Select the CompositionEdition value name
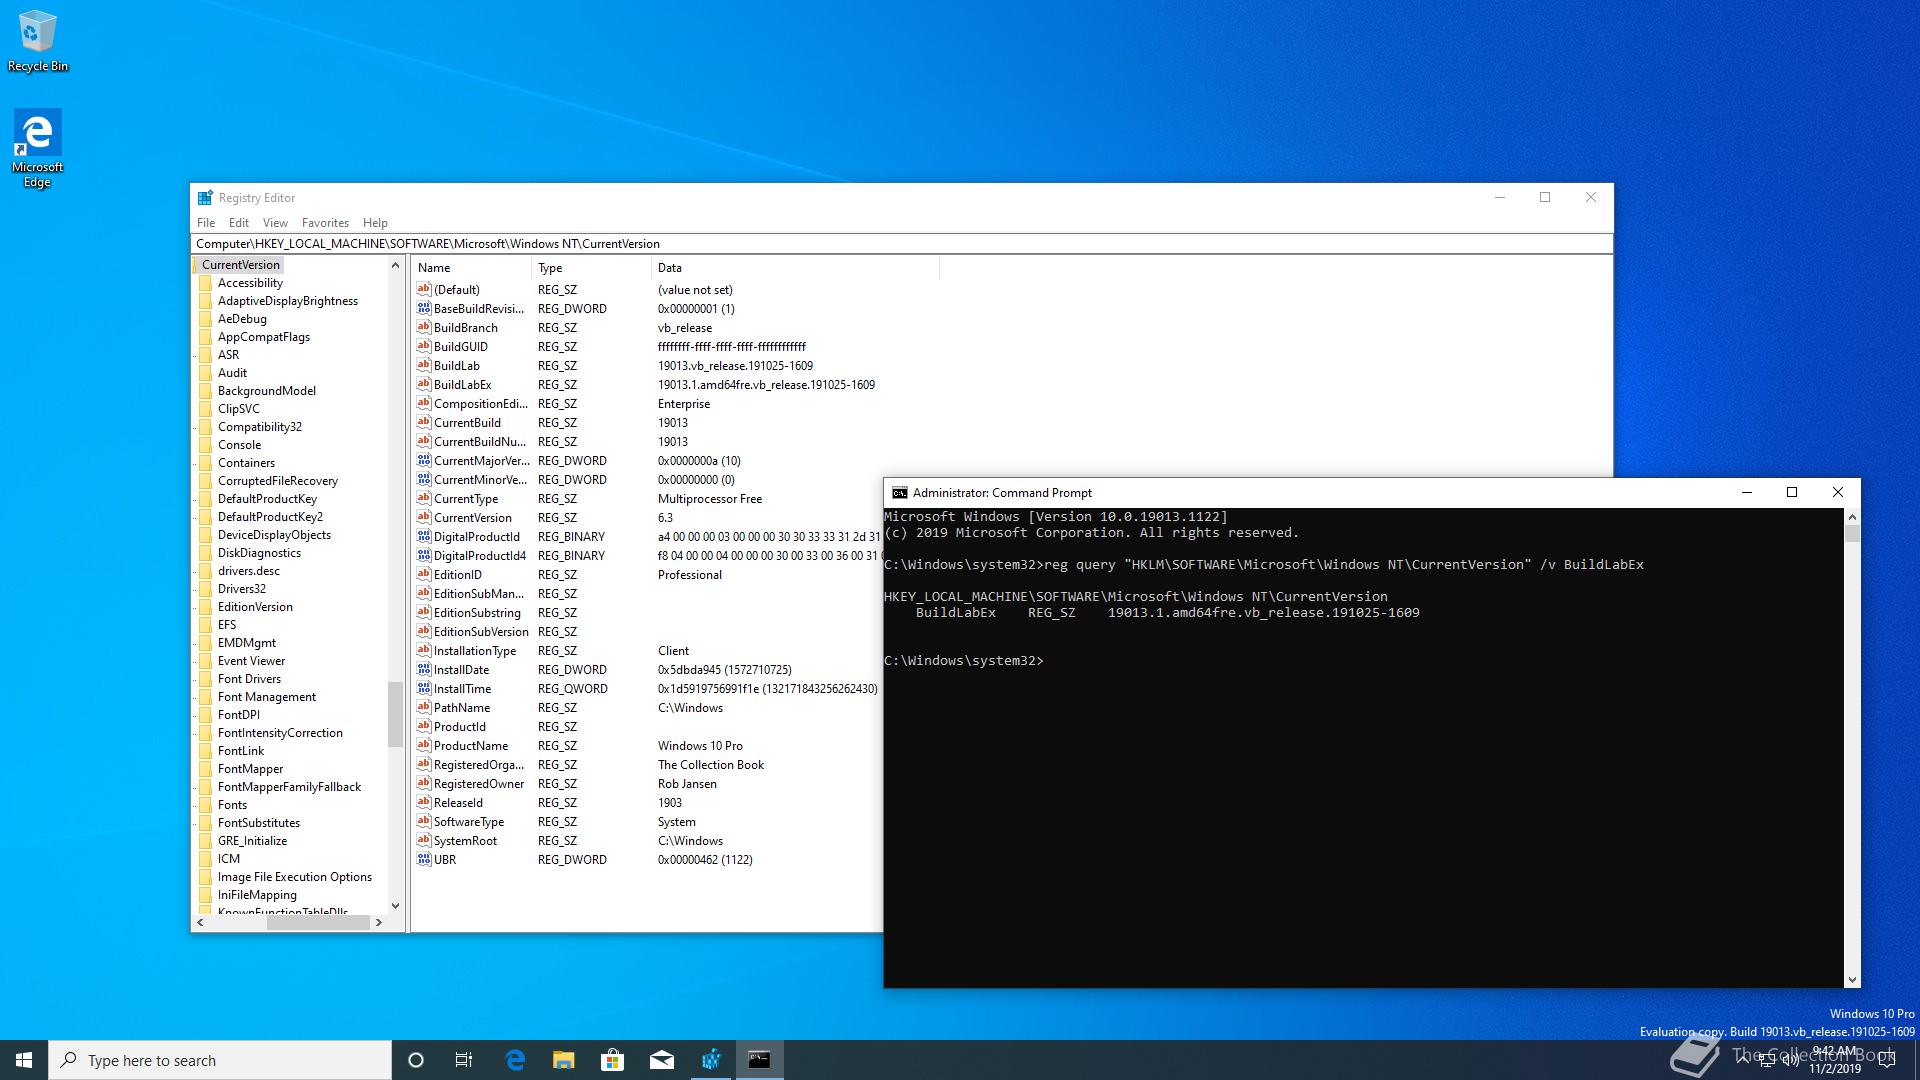1920x1080 pixels. pos(480,404)
